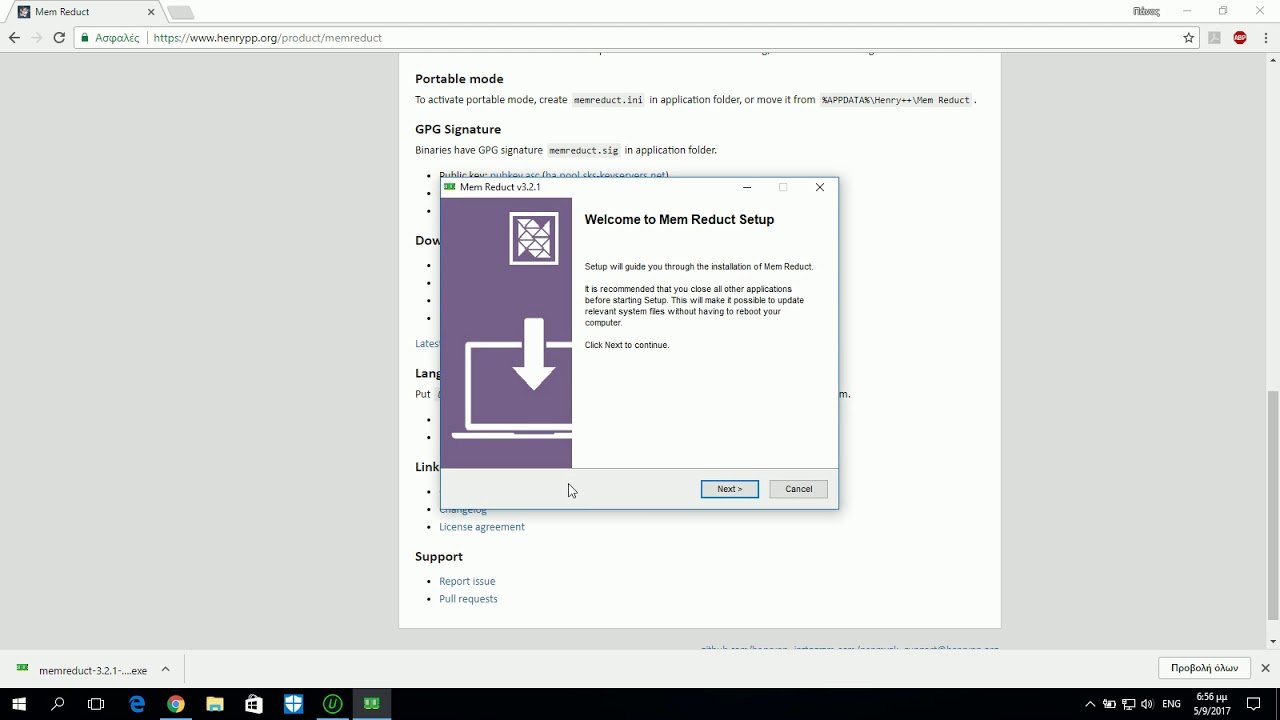Switch to Google Chrome on the taskbar
1280x720 pixels.
[x=176, y=704]
